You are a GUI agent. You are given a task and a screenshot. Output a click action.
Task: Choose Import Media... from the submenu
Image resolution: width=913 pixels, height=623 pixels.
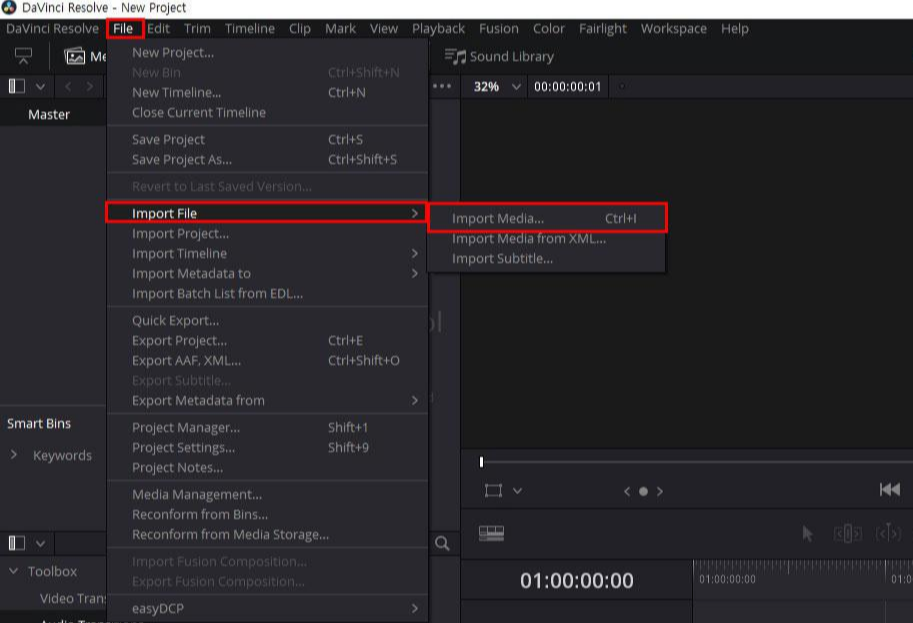[547, 218]
